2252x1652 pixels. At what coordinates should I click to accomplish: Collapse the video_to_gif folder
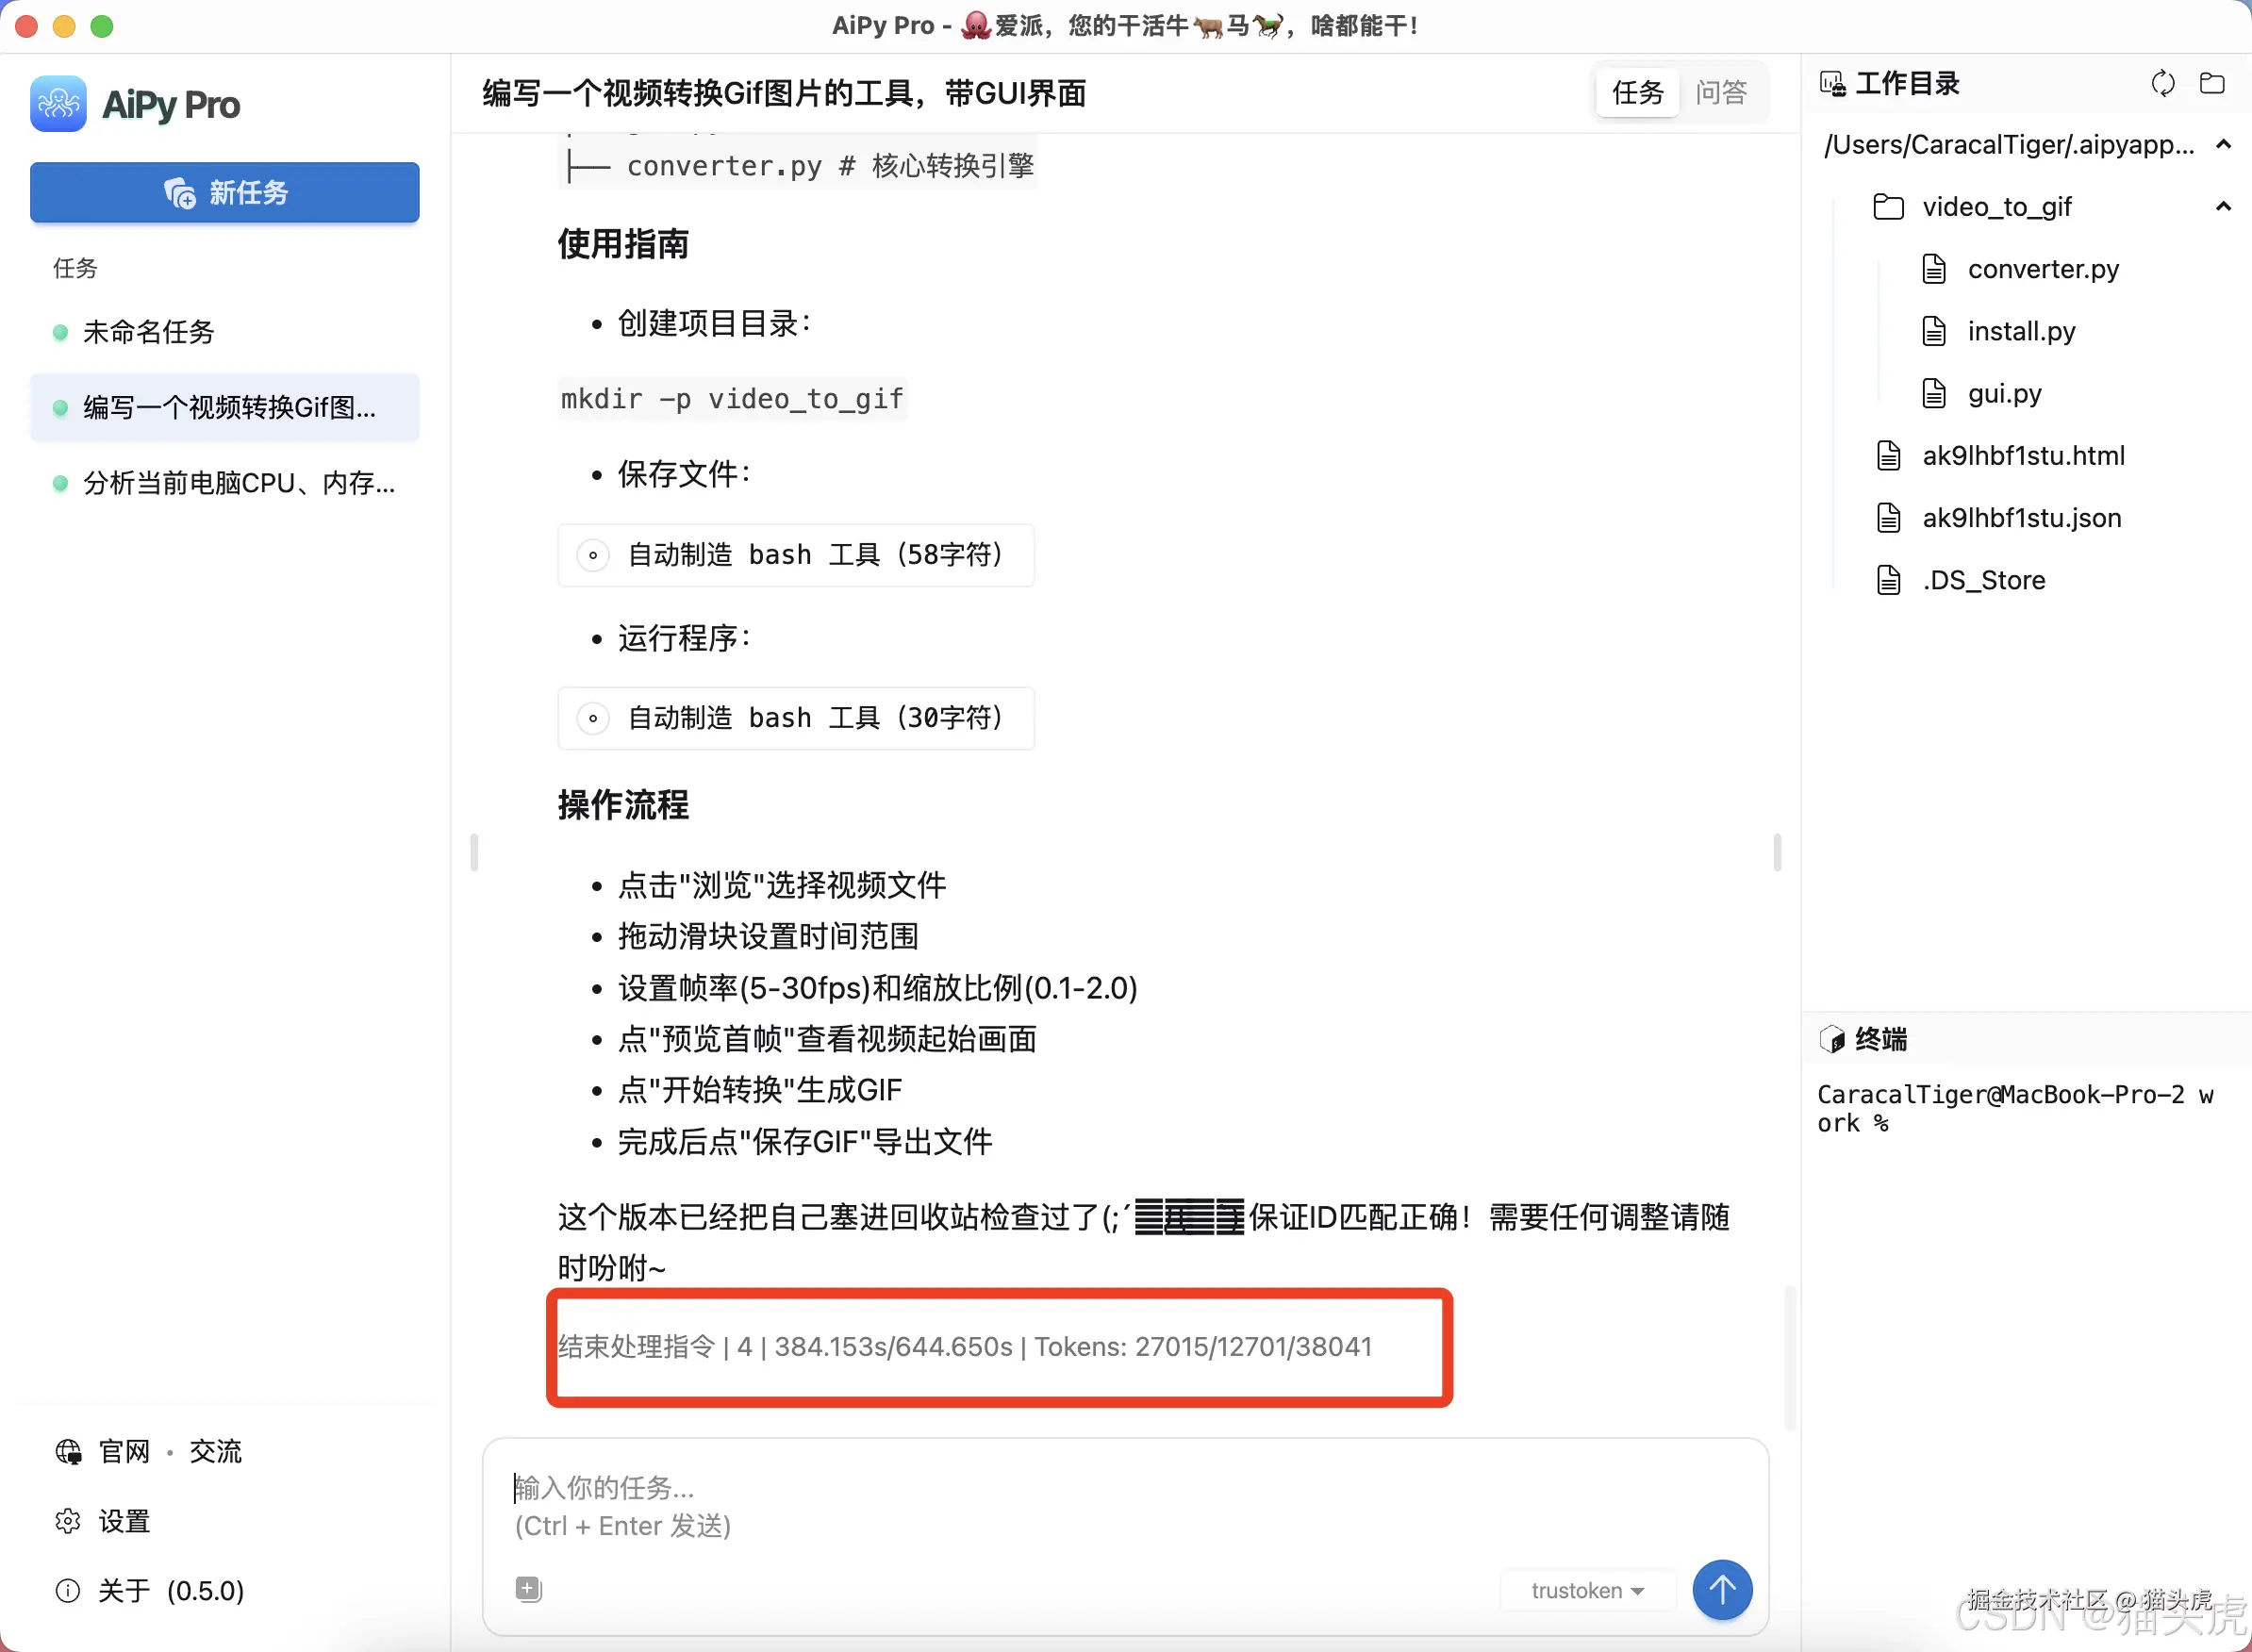click(x=2224, y=206)
